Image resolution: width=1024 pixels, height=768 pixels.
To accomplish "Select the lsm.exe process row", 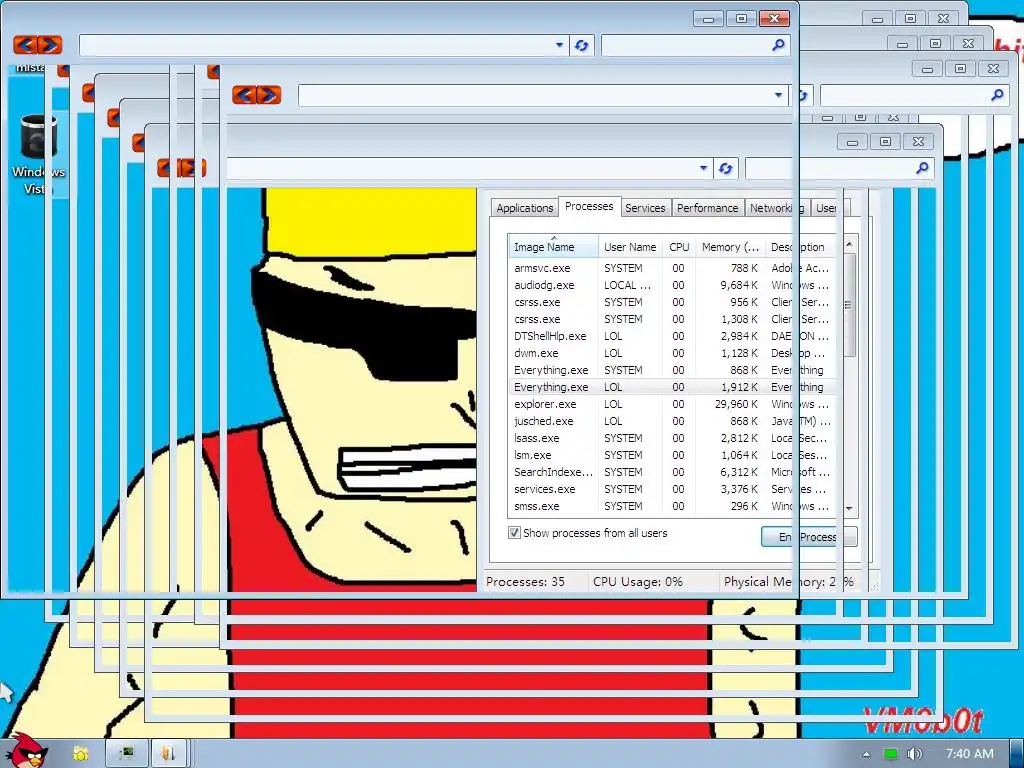I will click(x=673, y=455).
